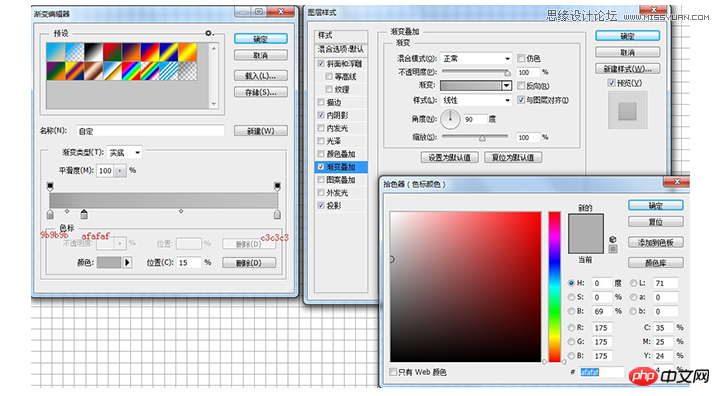Select the leftmost color stop 9b9b9b
The image size is (720, 396).
[50, 215]
